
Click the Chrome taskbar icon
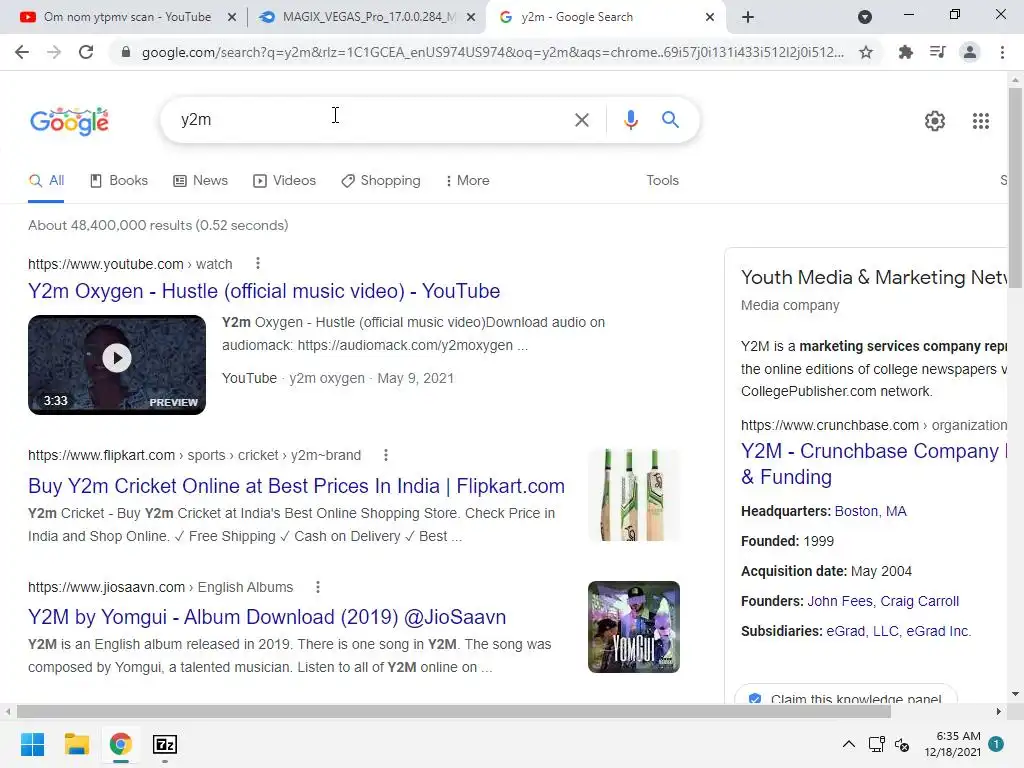coord(121,744)
